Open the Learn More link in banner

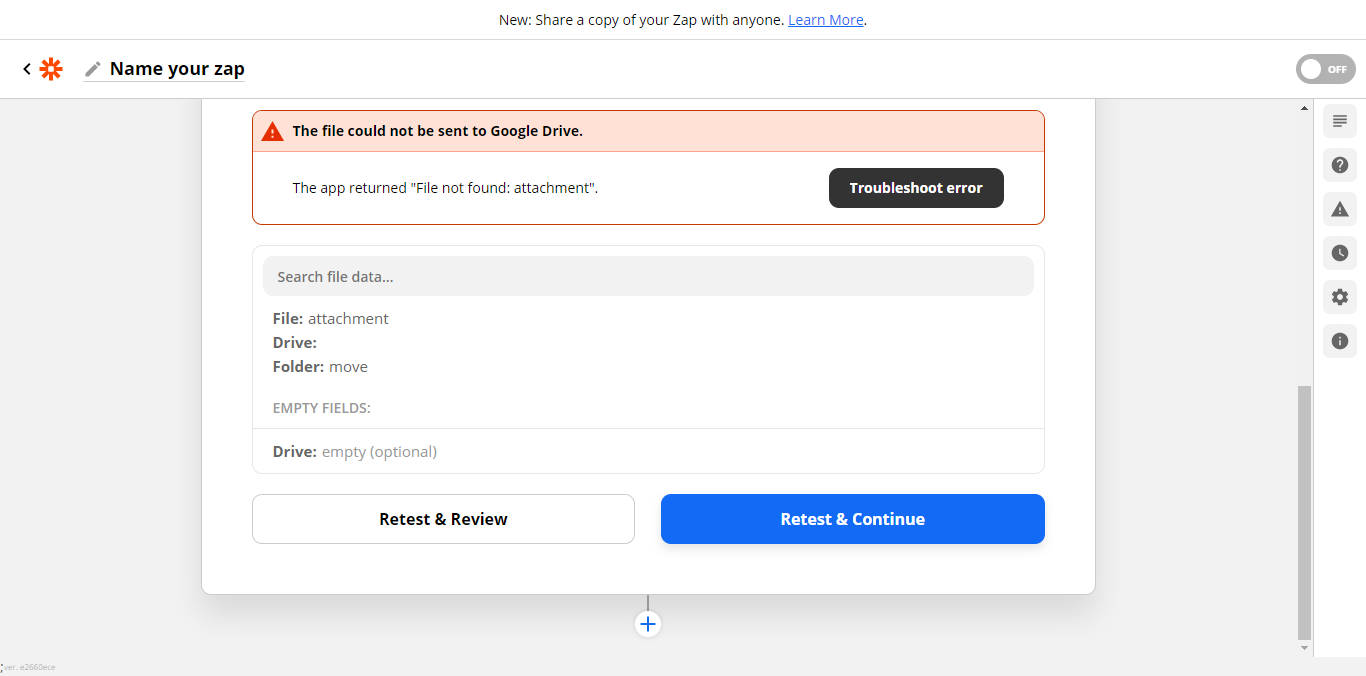[825, 20]
